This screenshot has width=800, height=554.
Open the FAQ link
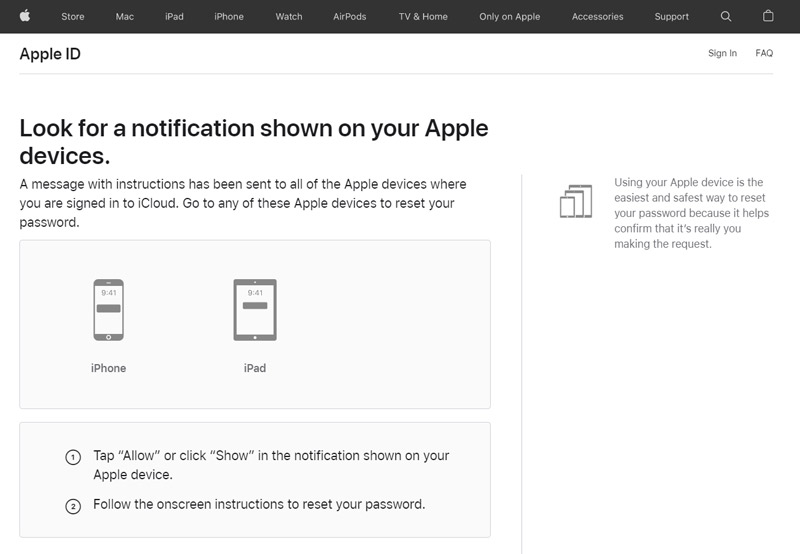(x=764, y=53)
